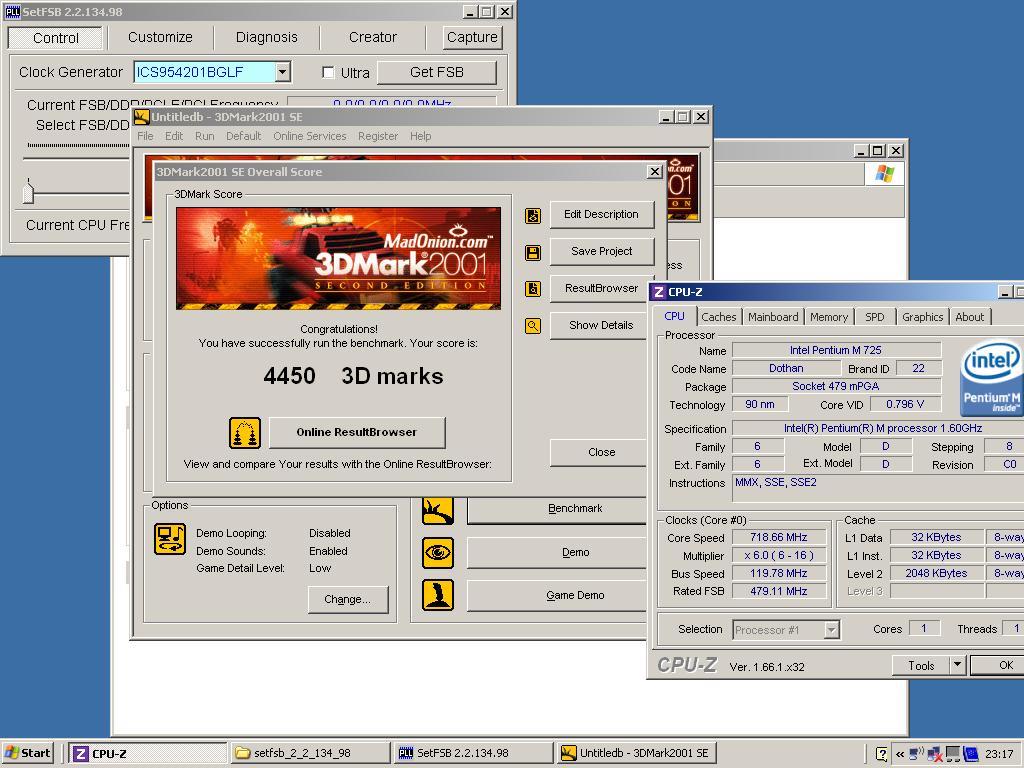
Task: Switch to the Mainboard tab in CPU-Z
Action: pos(773,317)
